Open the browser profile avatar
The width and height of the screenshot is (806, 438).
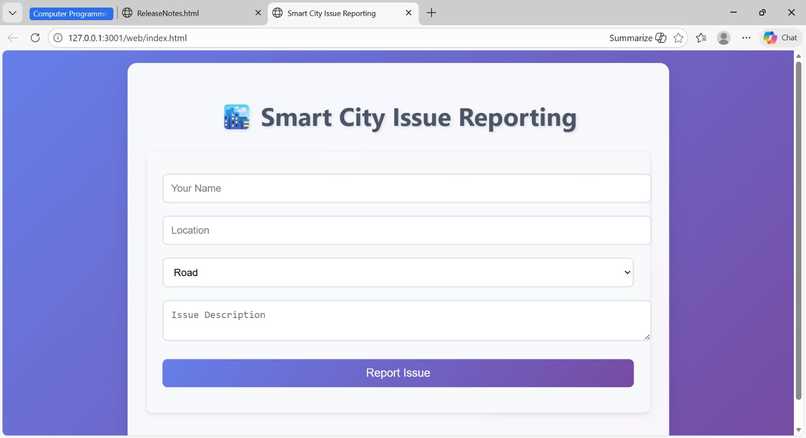723,38
